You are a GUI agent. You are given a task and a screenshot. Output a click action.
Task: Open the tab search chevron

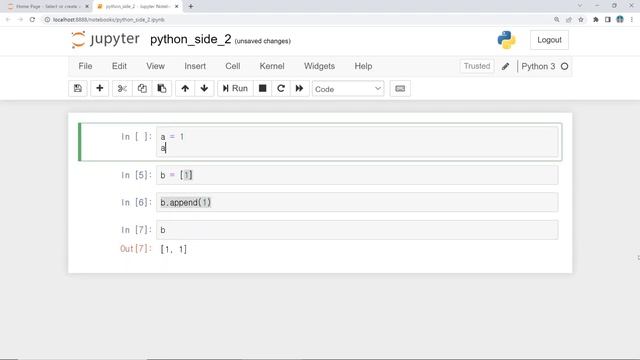point(580,6)
